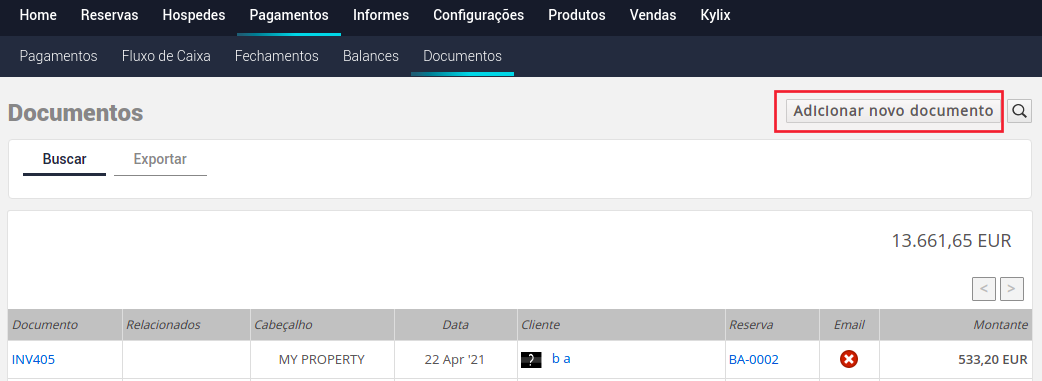Open the Hospedes menu

click(x=194, y=15)
